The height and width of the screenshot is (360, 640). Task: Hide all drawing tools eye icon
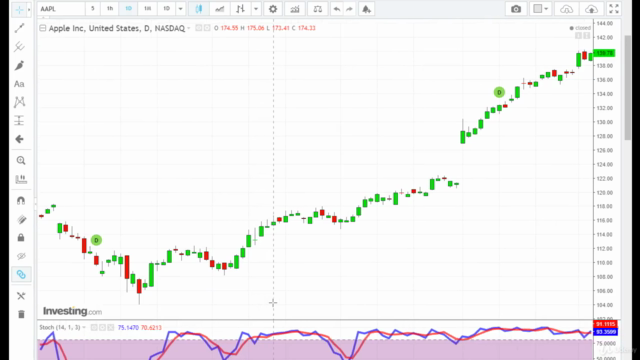click(21, 256)
